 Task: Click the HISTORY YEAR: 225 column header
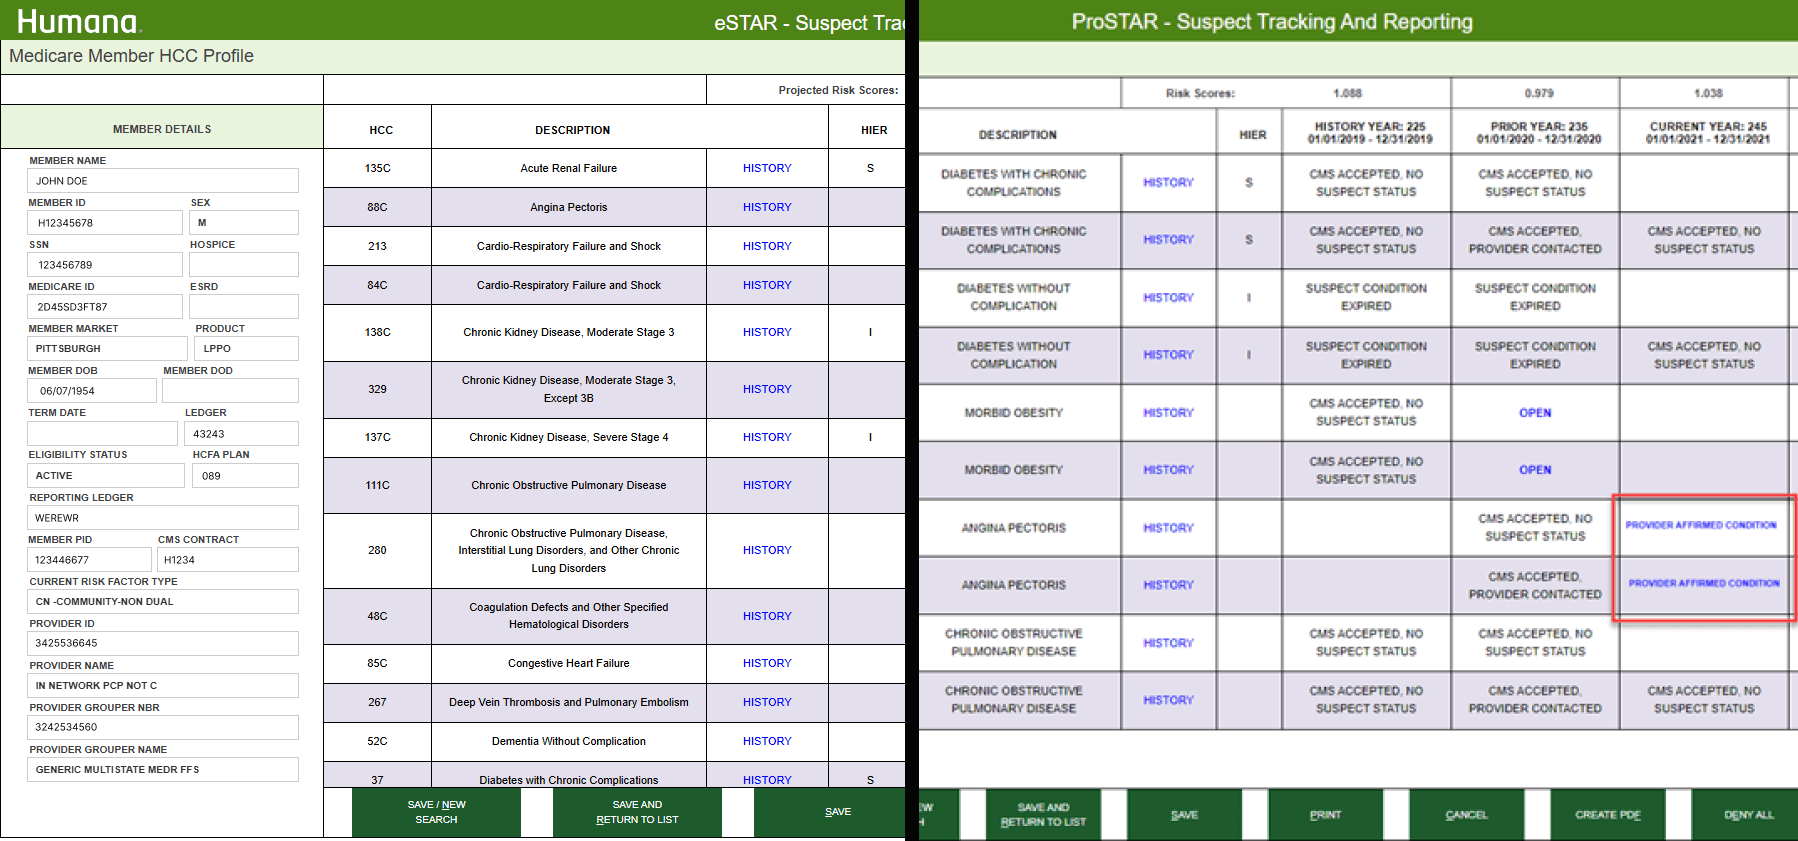(1370, 133)
